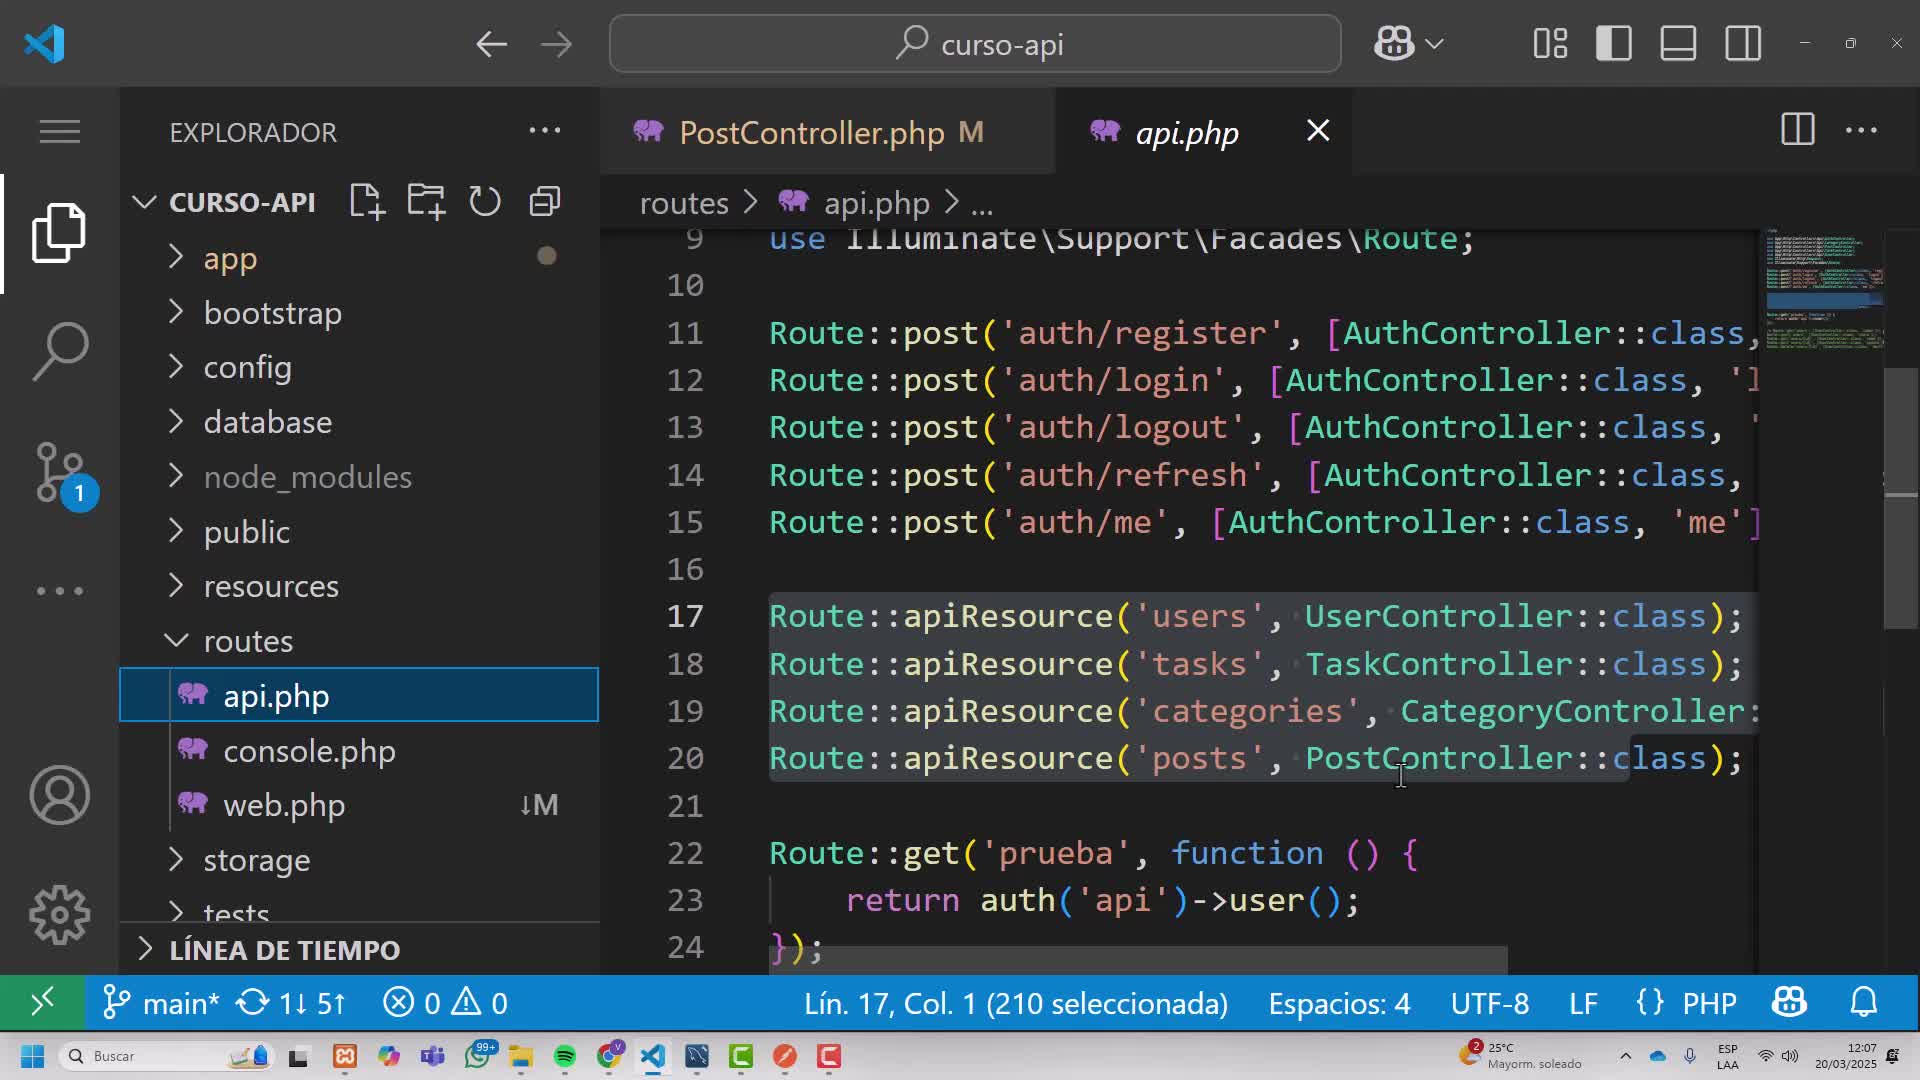Toggle primary side bar visibility
The image size is (1920, 1080).
(1614, 44)
